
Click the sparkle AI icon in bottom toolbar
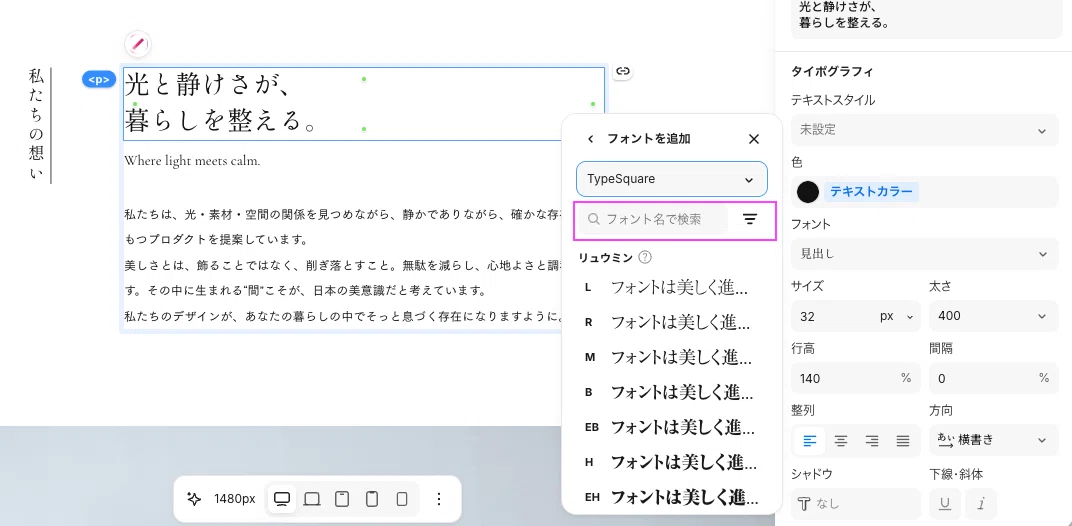194,499
